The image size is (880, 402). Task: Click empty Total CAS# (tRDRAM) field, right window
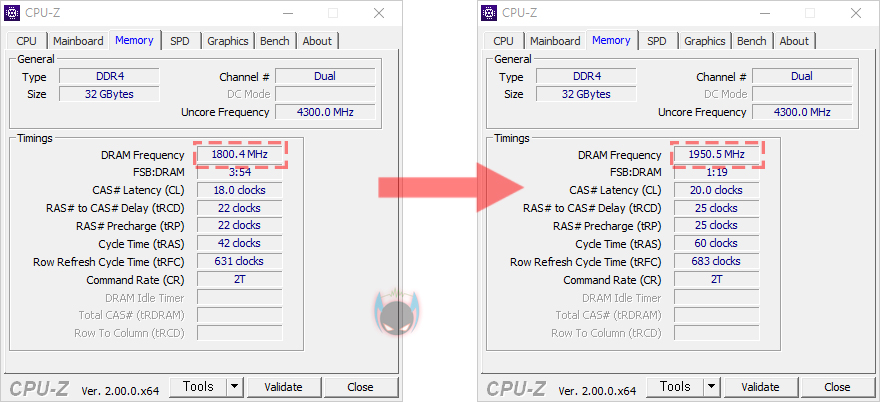717,315
